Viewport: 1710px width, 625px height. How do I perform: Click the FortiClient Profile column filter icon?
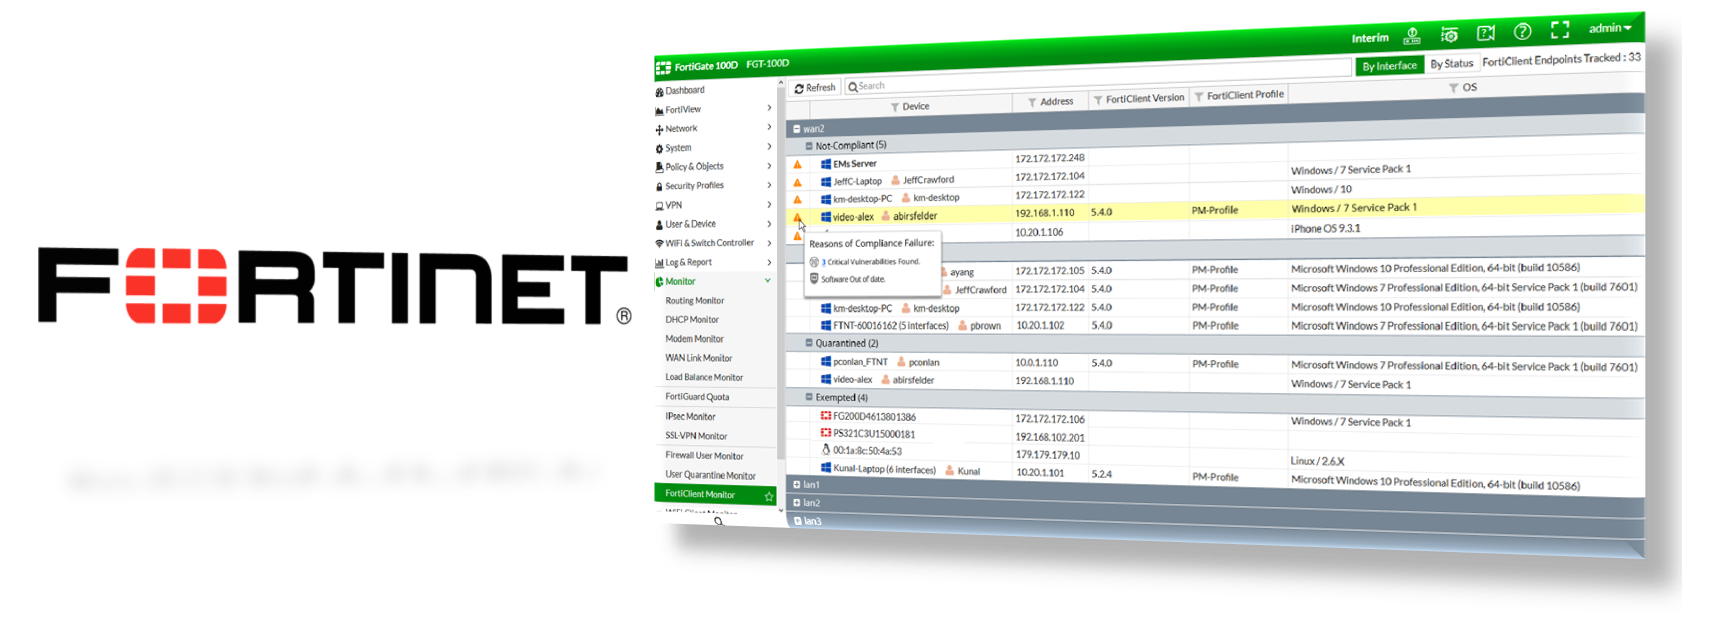click(x=1199, y=97)
